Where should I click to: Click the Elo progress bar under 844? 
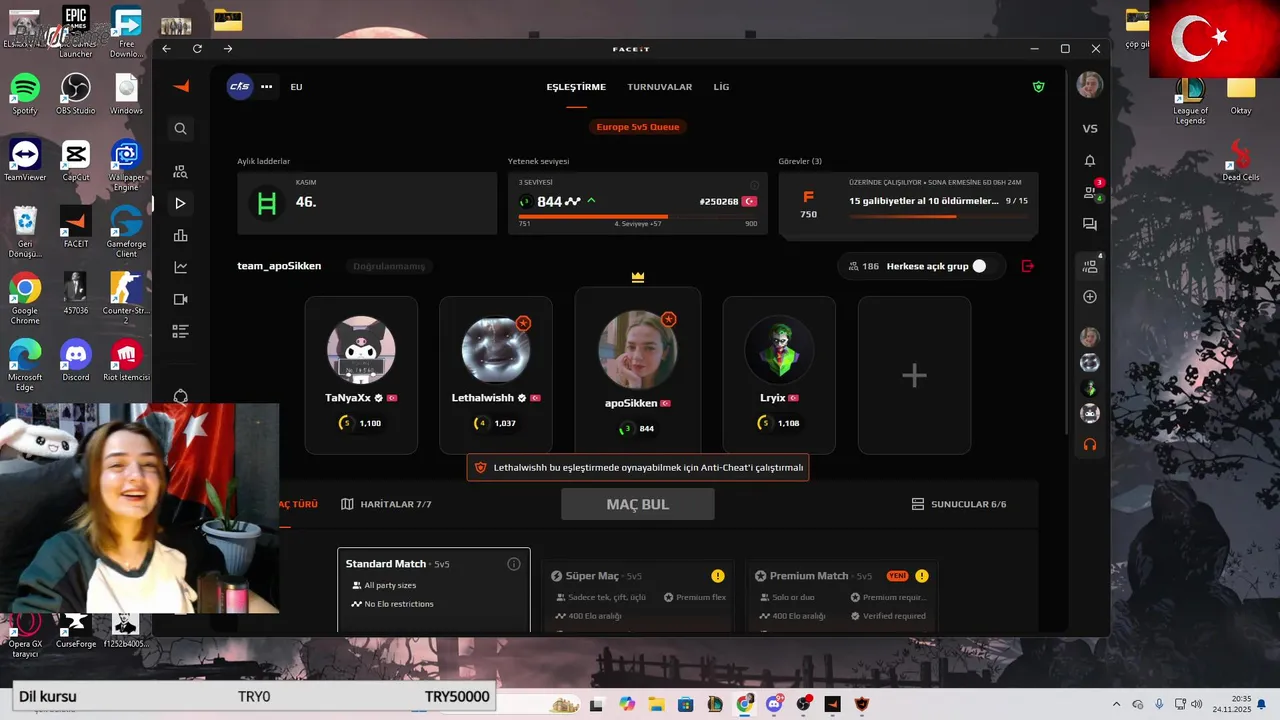point(638,216)
